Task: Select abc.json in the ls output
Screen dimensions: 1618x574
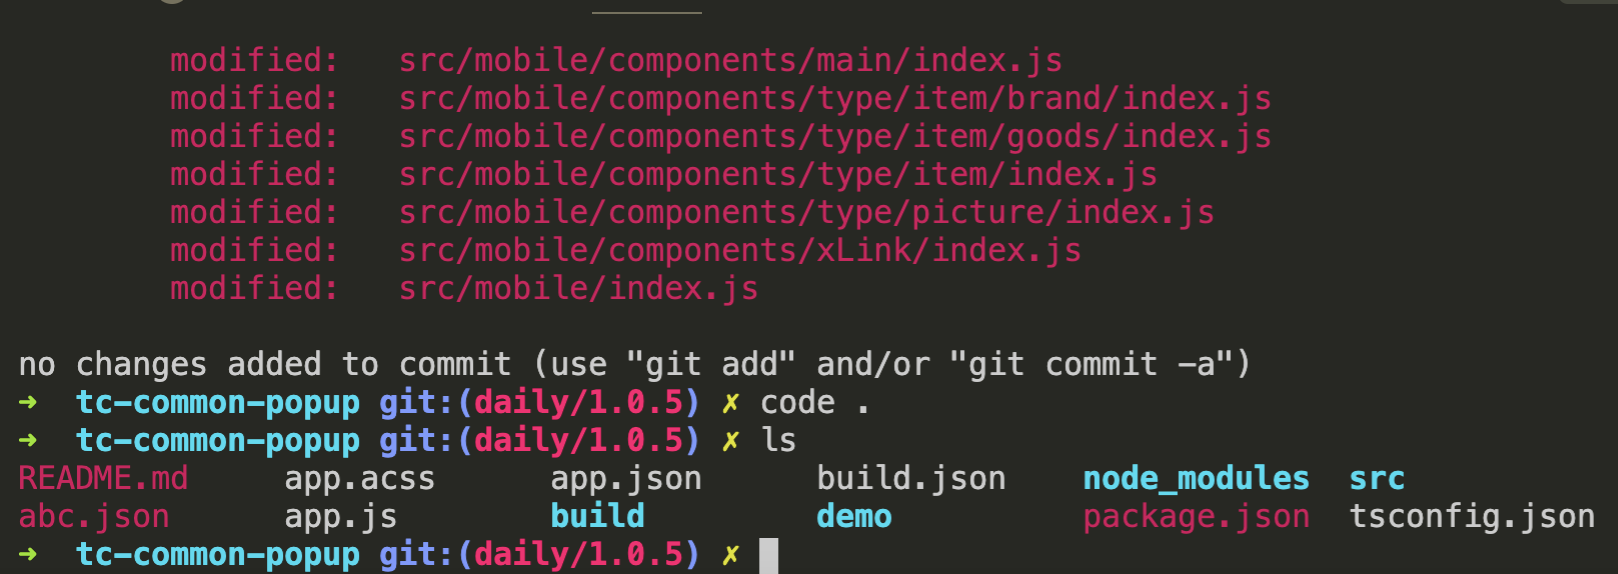Action: [x=94, y=517]
